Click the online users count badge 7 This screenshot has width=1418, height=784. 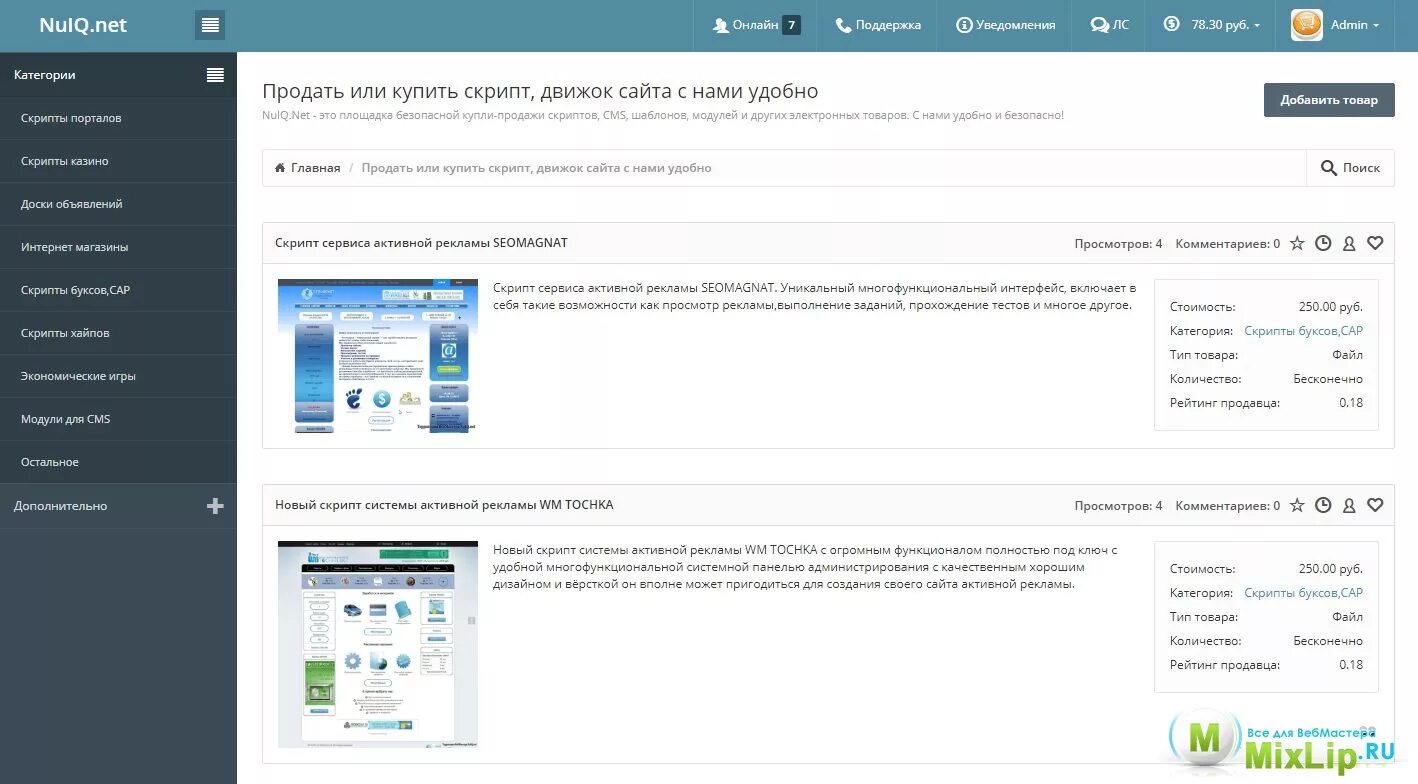click(791, 25)
